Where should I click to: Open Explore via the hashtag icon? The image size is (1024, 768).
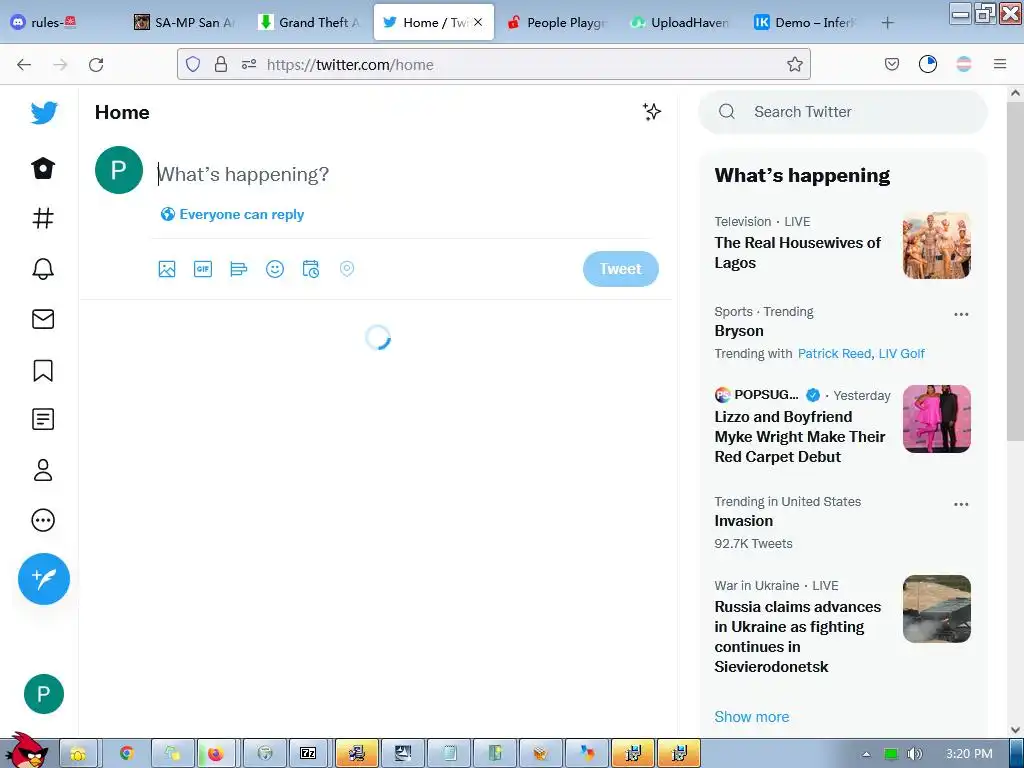coord(43,218)
